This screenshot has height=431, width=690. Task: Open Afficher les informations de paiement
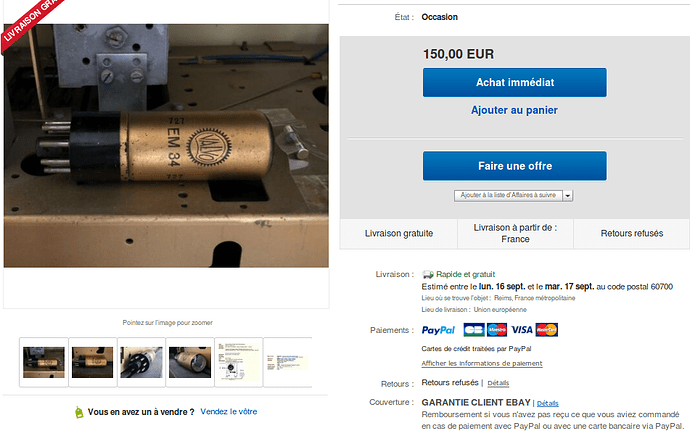[482, 363]
